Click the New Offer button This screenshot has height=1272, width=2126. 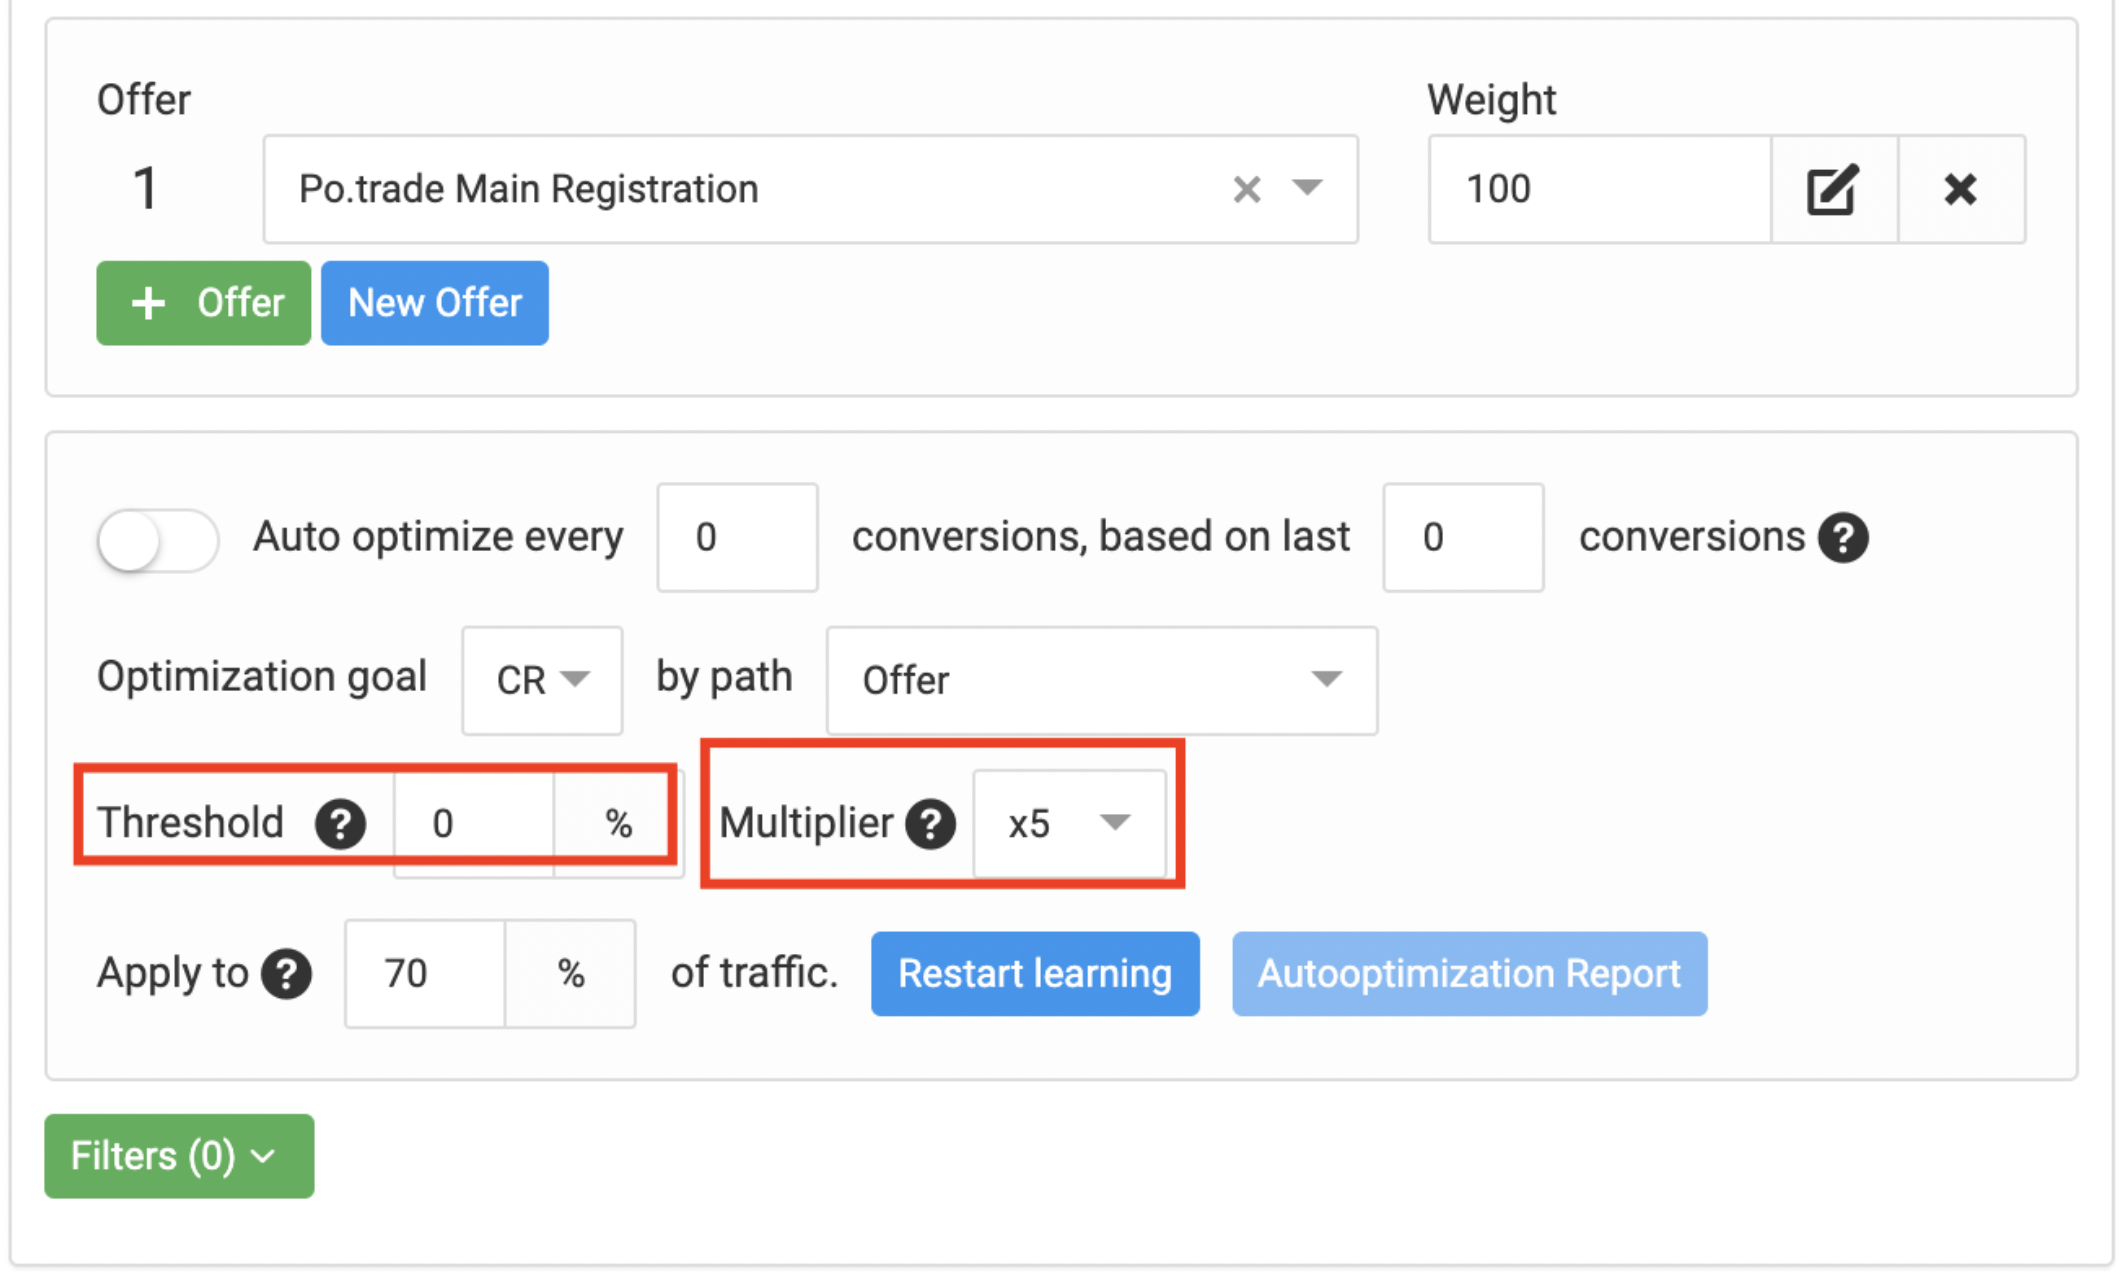[434, 303]
